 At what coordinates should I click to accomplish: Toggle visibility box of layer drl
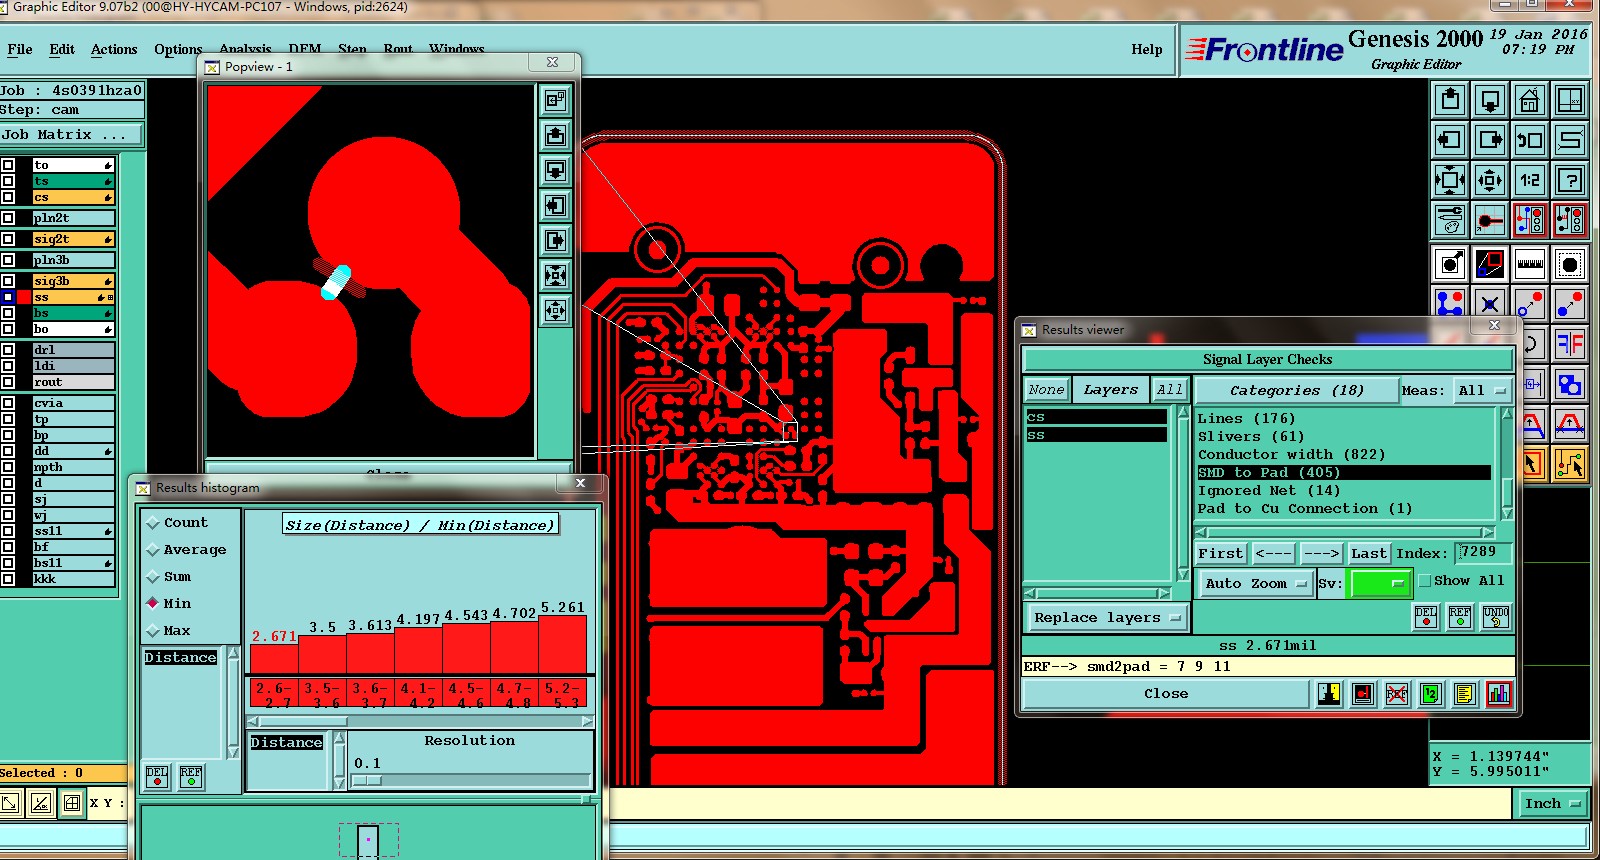tap(8, 350)
